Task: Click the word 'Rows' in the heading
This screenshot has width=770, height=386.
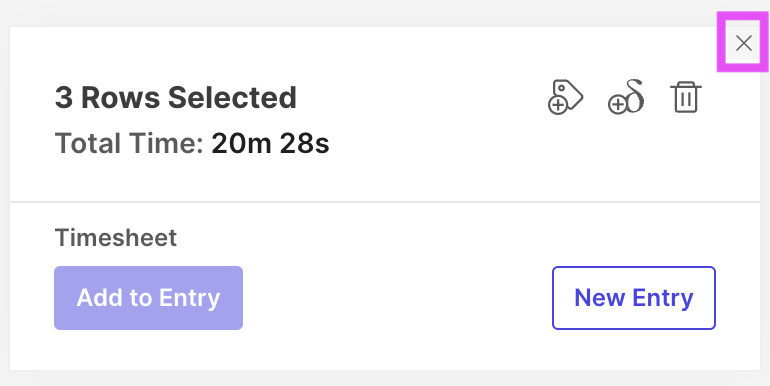Action: 120,98
